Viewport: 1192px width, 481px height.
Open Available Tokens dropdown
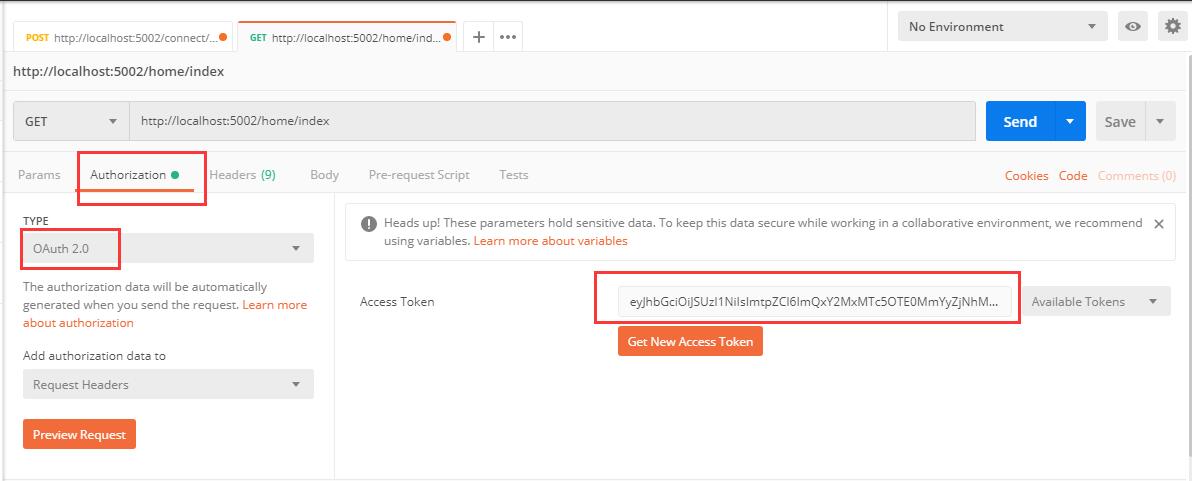tap(1095, 301)
